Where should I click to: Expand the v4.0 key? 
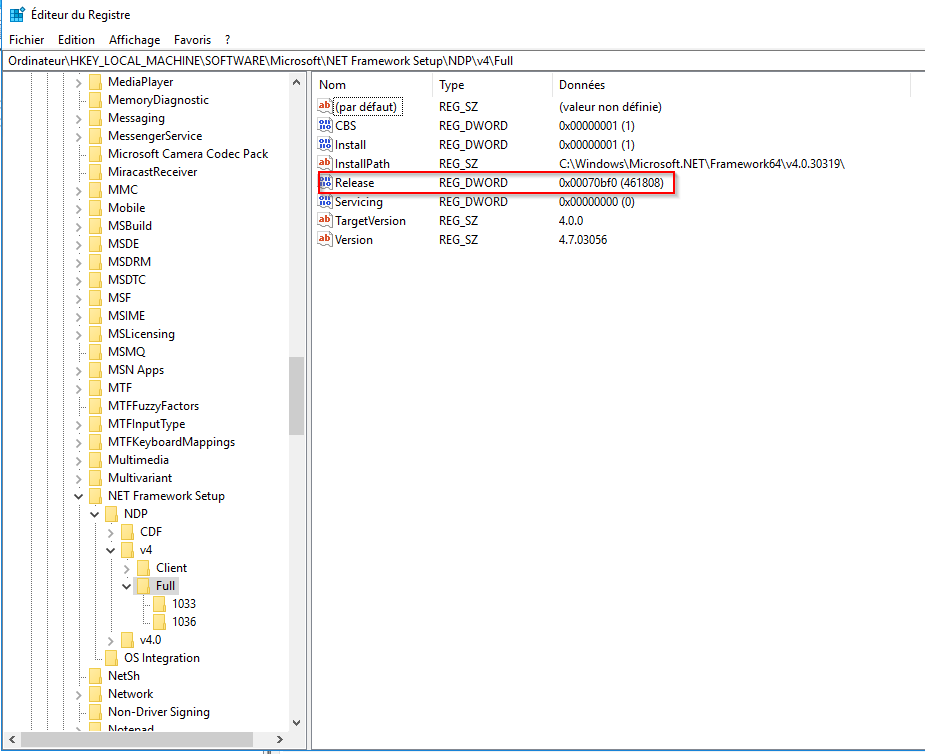(110, 641)
